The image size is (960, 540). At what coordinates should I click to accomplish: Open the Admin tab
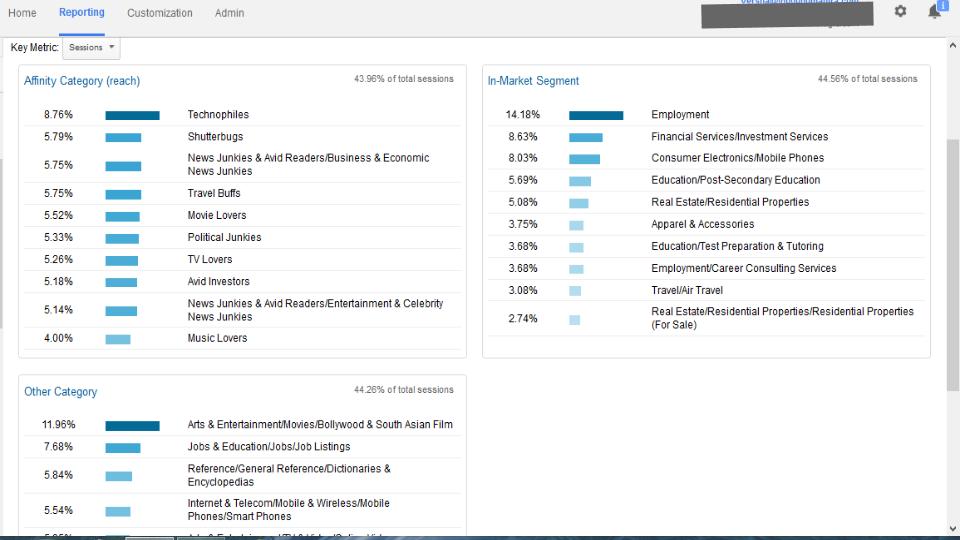click(x=229, y=13)
